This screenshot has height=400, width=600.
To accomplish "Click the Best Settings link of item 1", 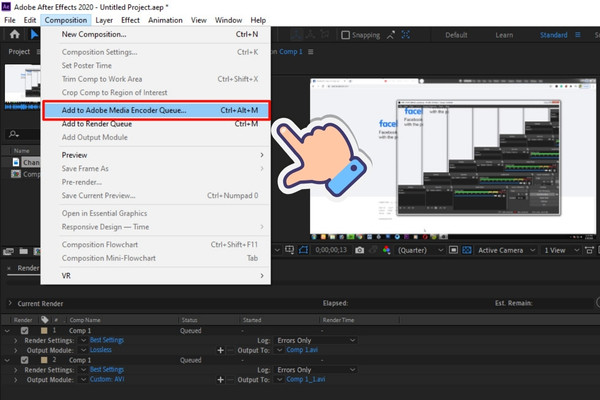I will 107,340.
